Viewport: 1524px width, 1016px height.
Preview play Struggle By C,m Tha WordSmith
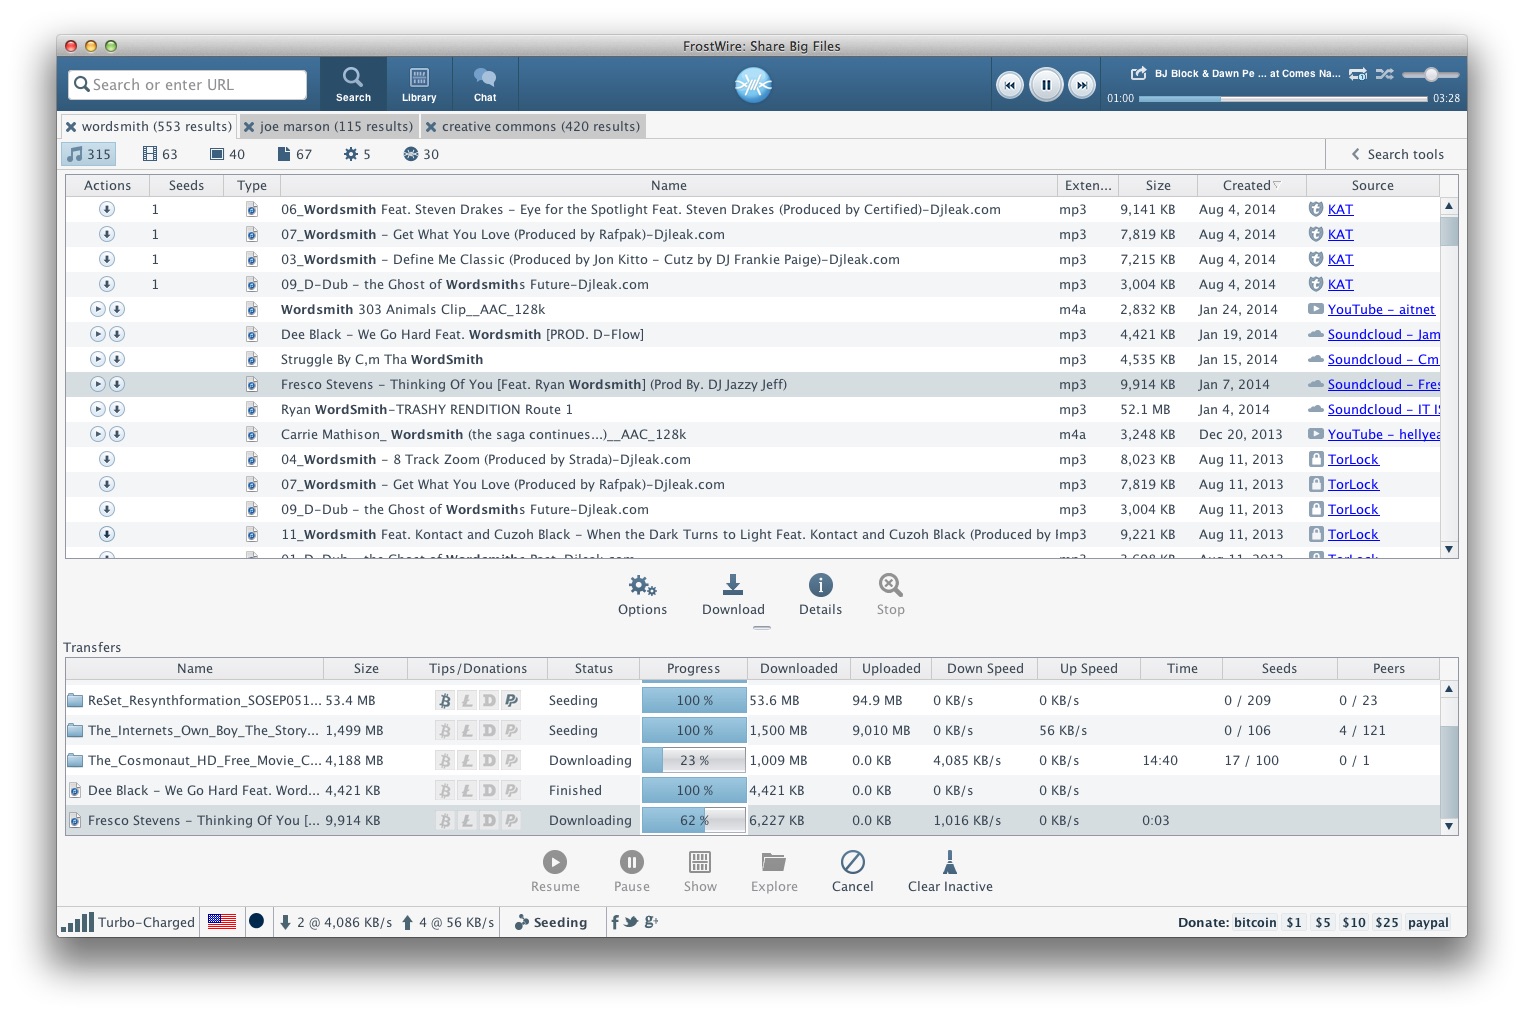98,359
